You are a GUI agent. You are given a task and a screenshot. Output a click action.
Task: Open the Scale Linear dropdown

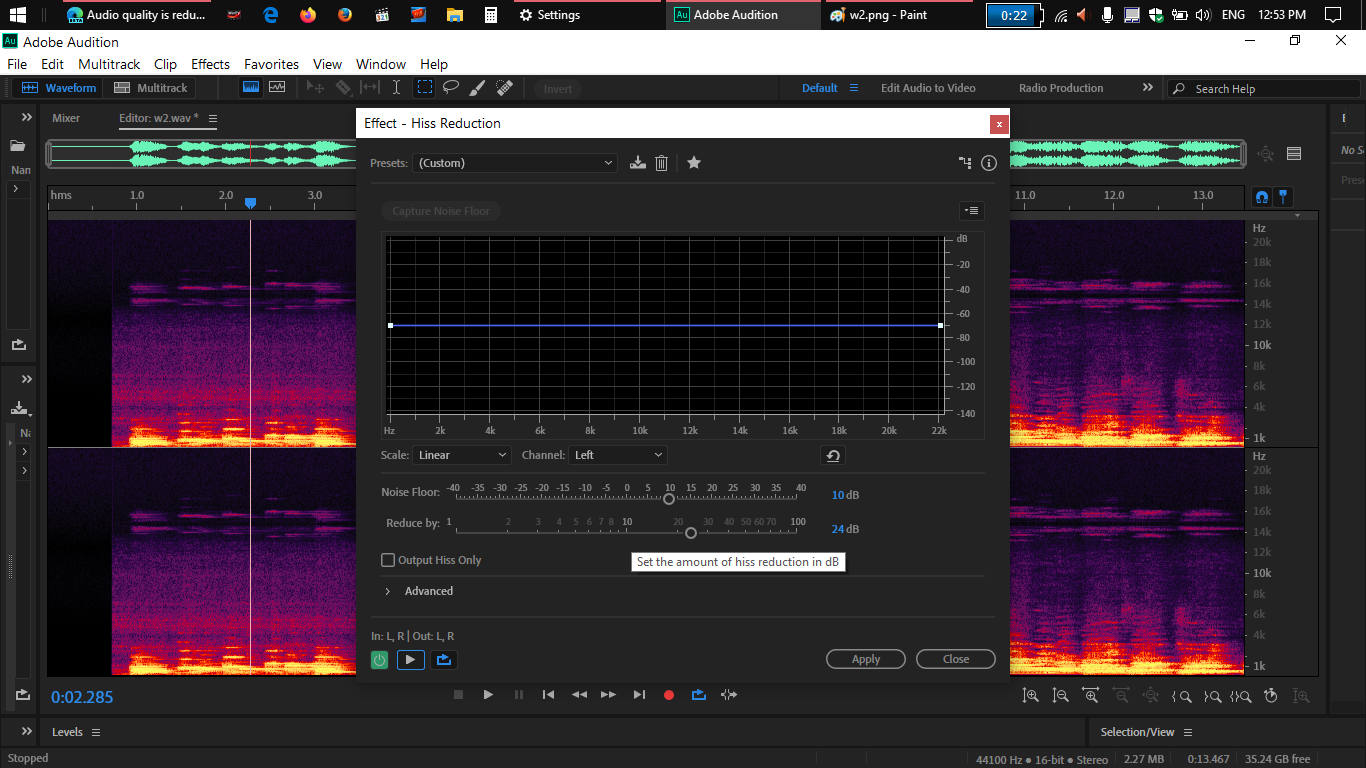(462, 455)
